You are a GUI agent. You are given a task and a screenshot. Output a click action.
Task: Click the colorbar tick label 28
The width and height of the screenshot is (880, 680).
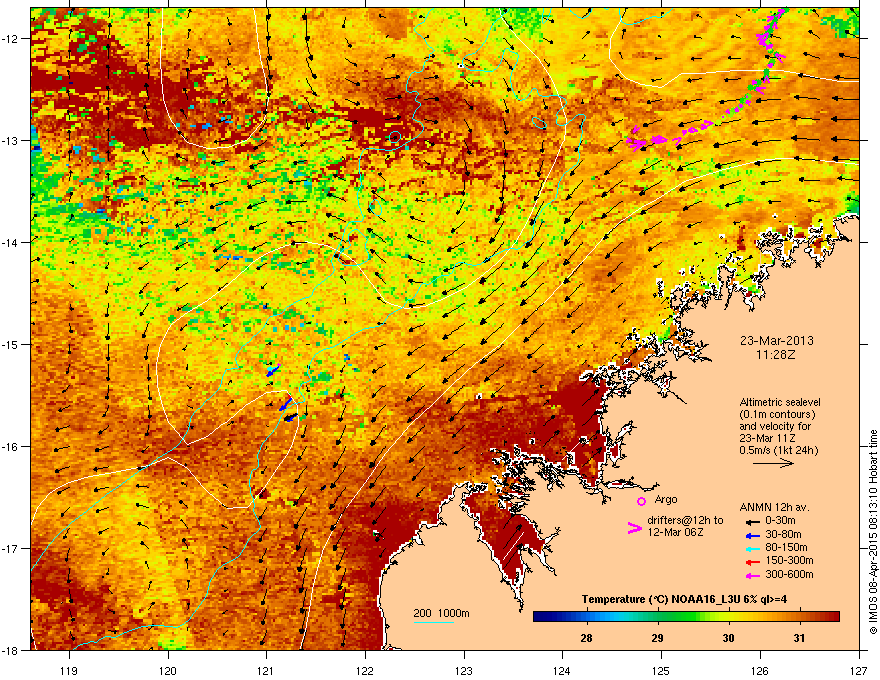(x=586, y=638)
